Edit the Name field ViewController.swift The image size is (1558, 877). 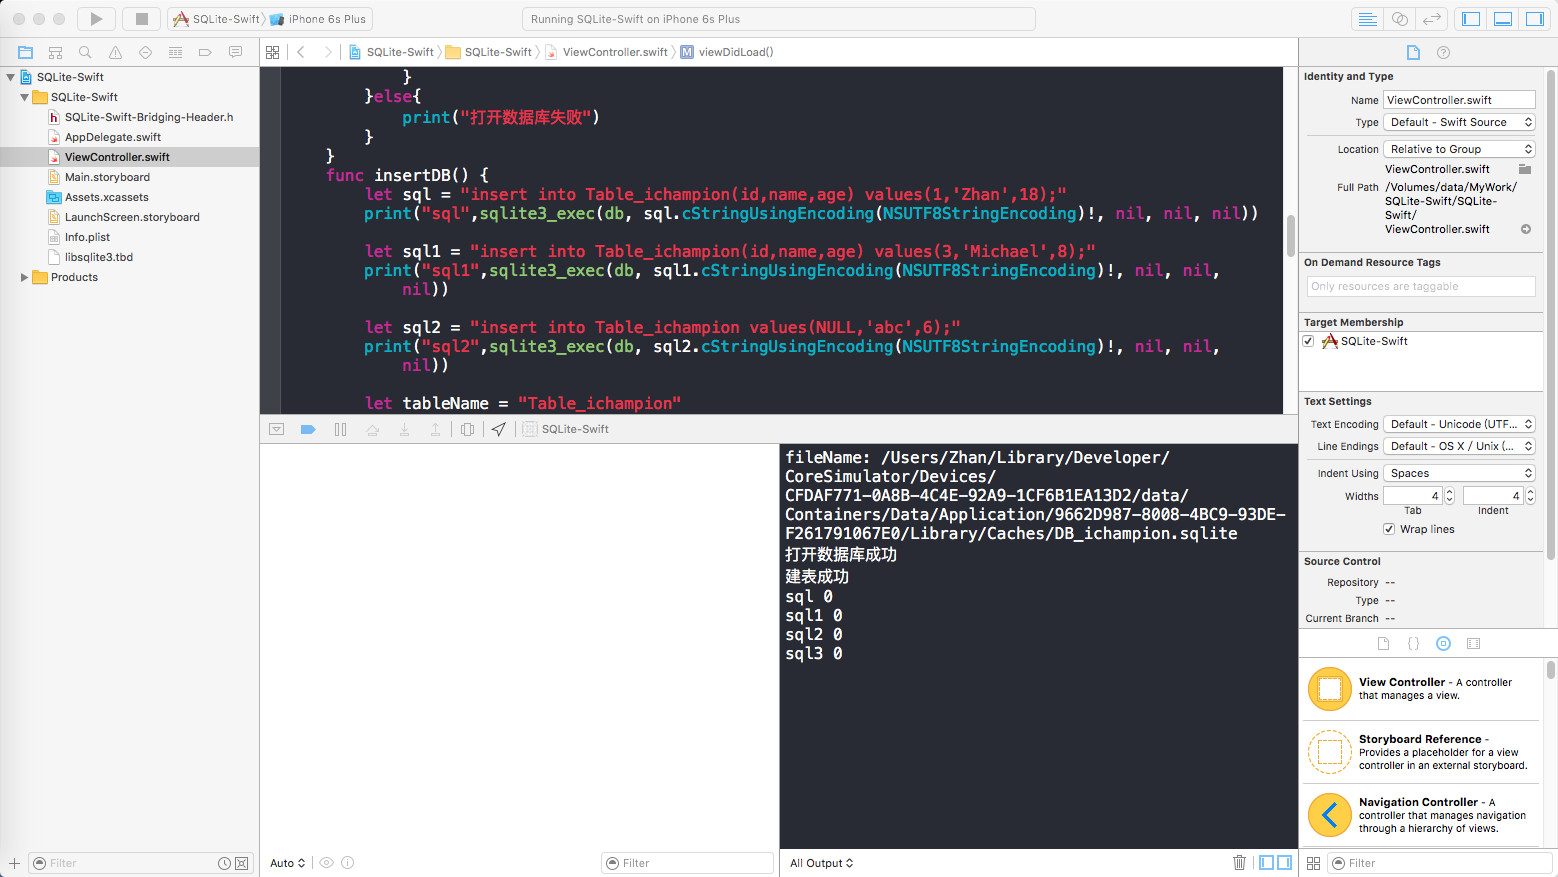click(1459, 100)
